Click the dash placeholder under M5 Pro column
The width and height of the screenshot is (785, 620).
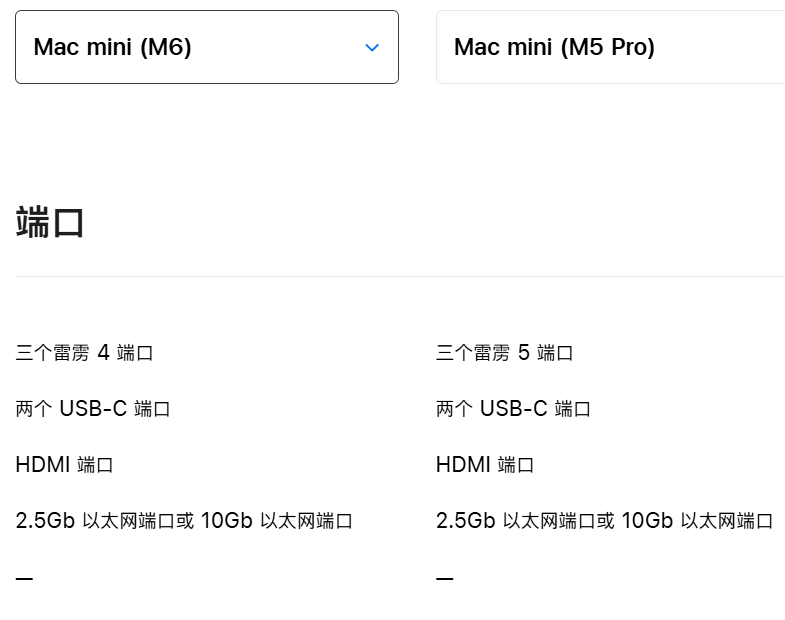(445, 578)
